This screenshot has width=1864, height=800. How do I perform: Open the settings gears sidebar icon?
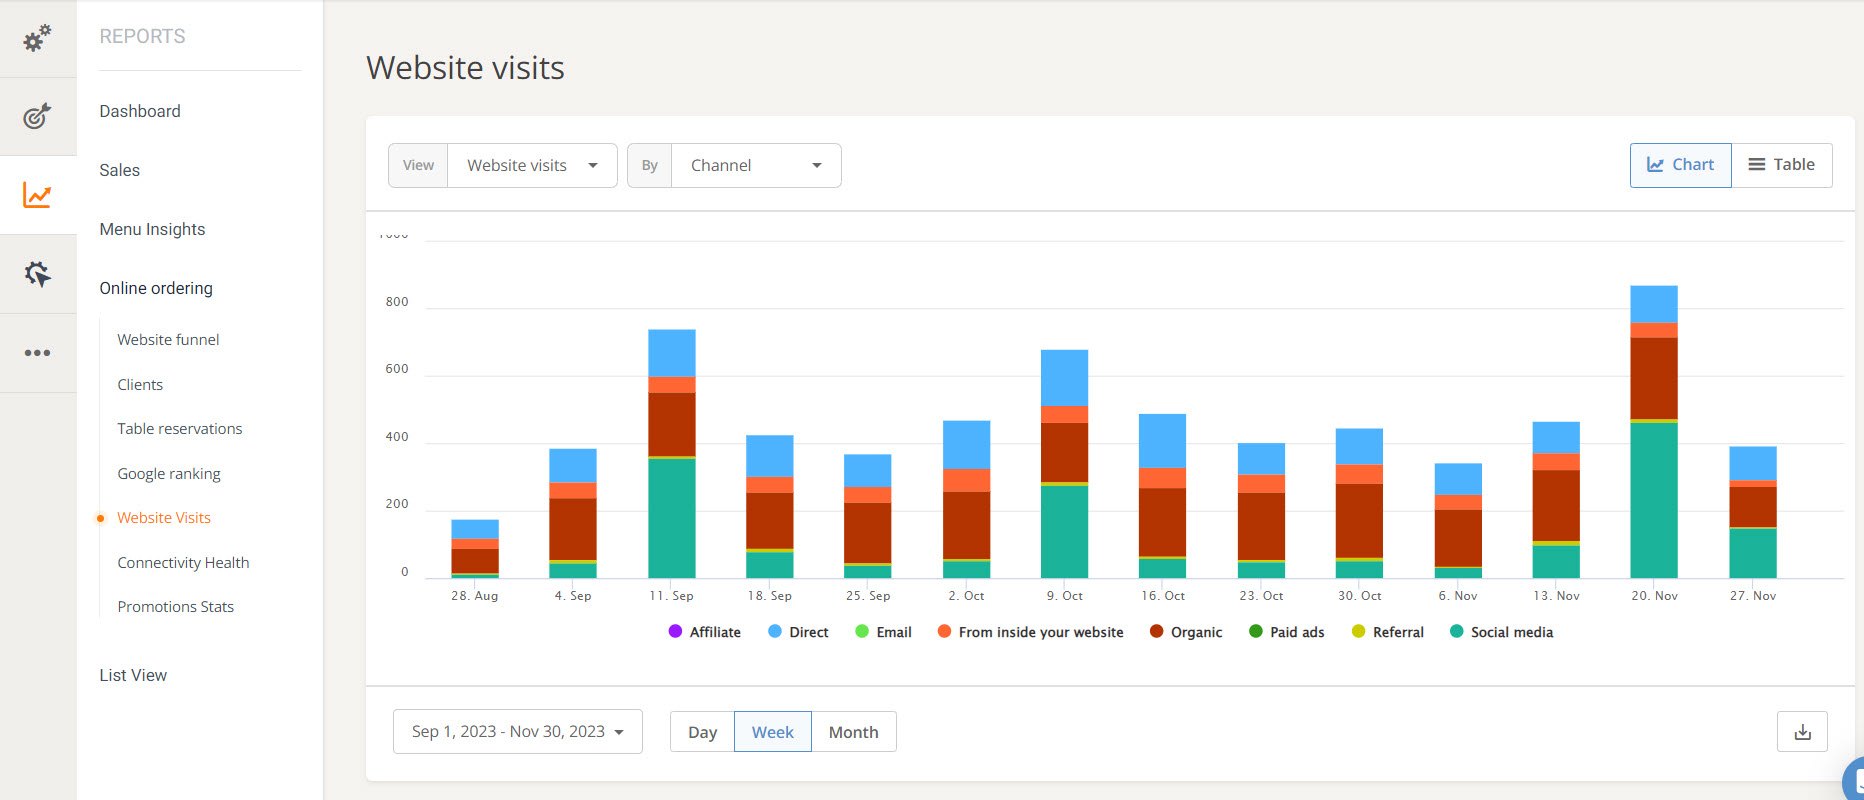pyautogui.click(x=37, y=38)
